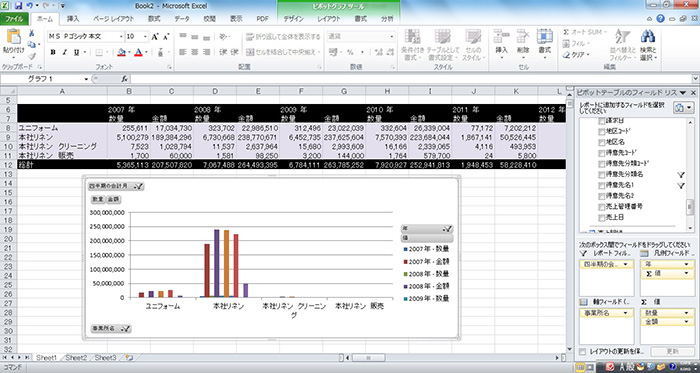Image resolution: width=700 pixels, height=373 pixels.
Task: Open the font name dropdown
Action: [x=121, y=37]
